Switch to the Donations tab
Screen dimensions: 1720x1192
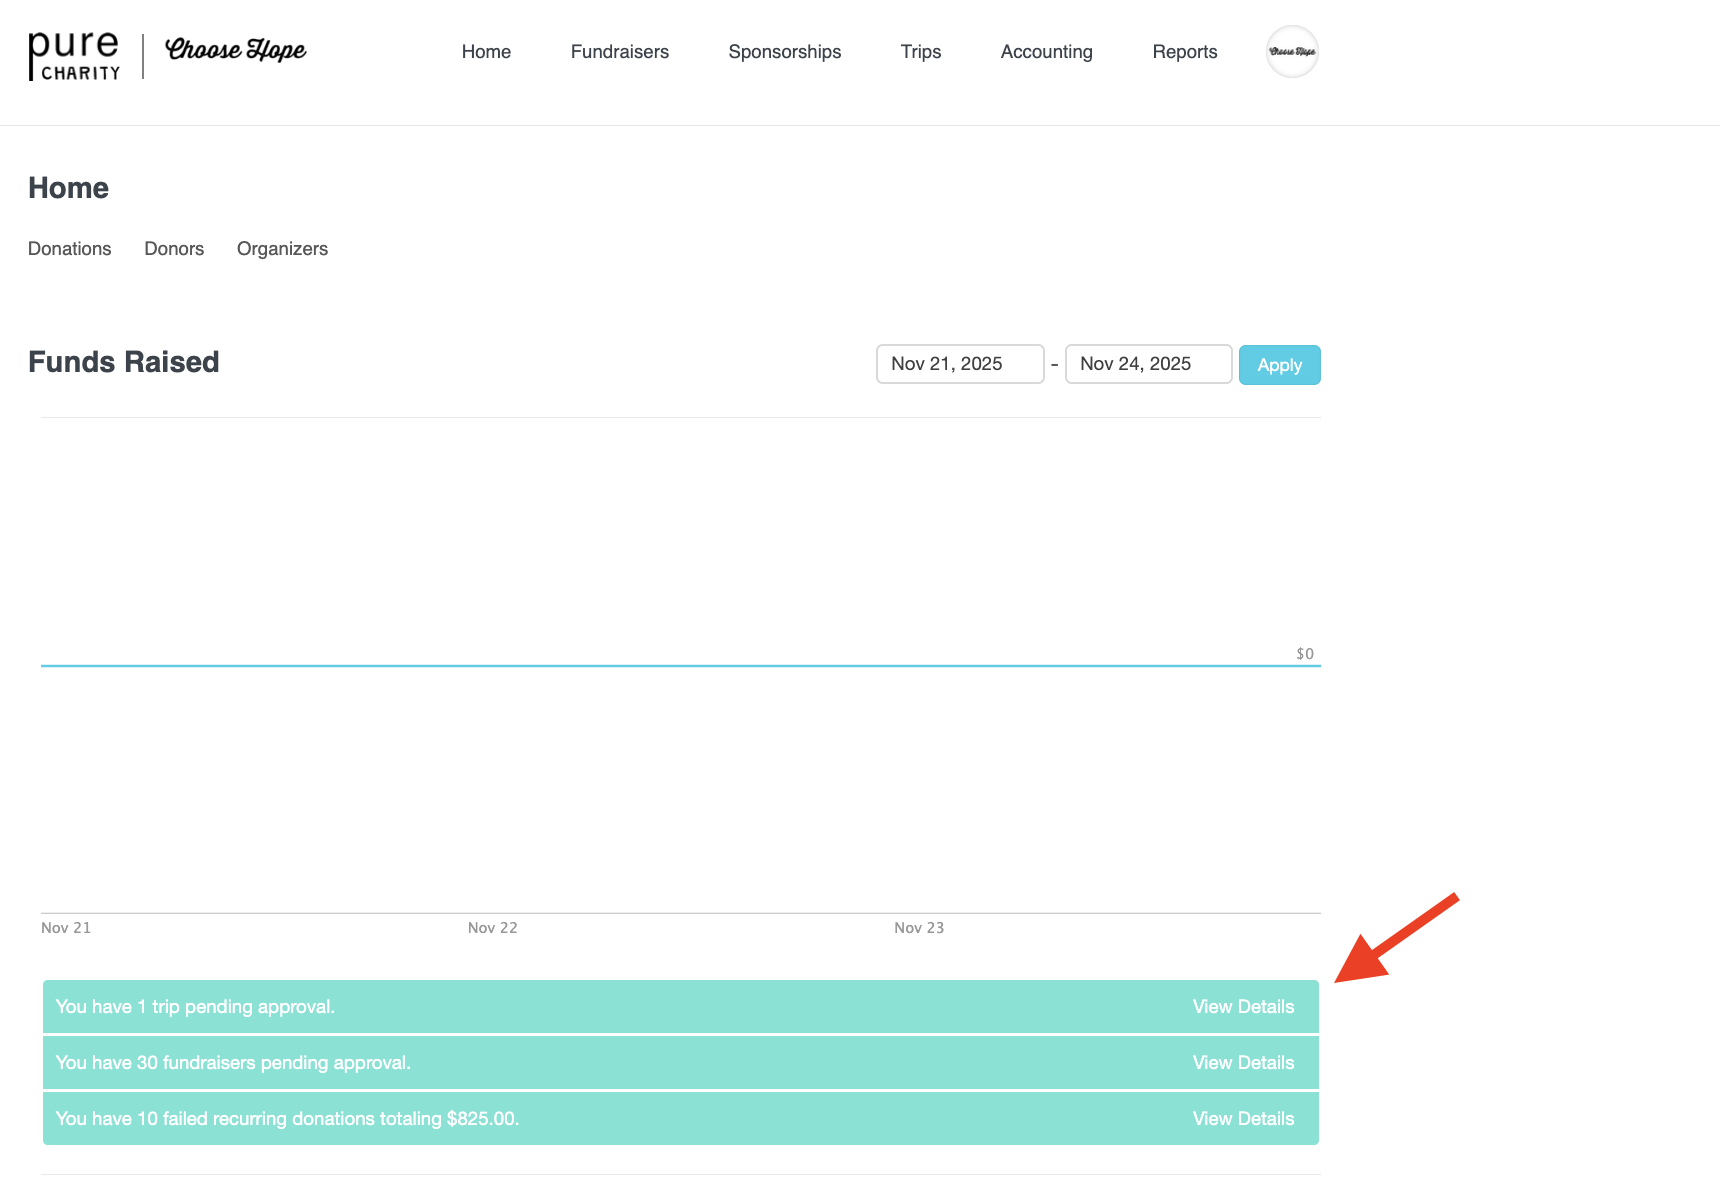pyautogui.click(x=70, y=249)
